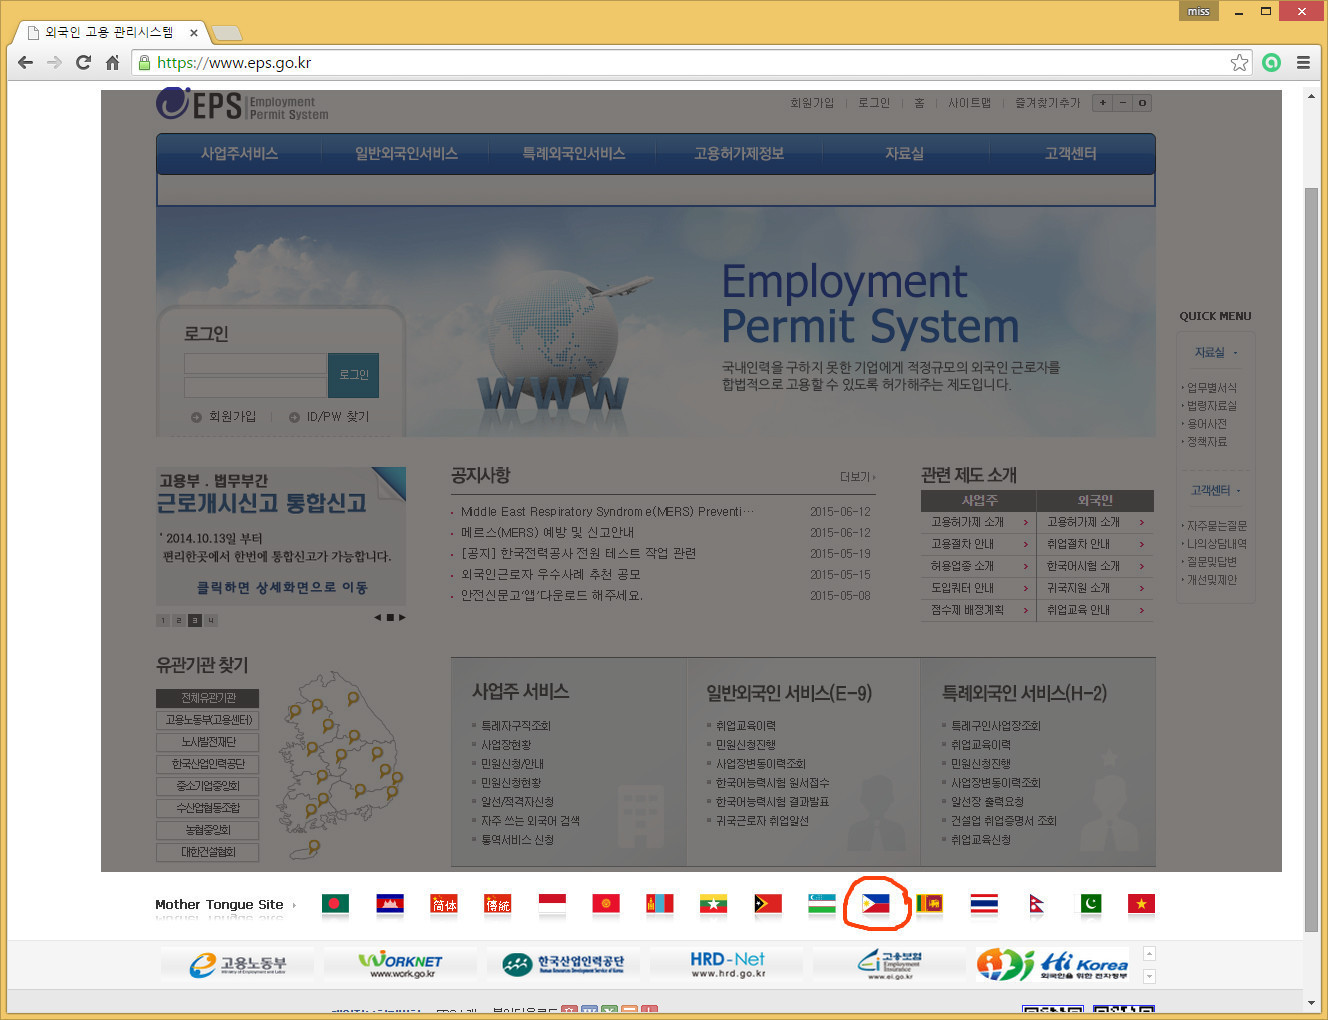Open the 한국산업인력공단 banner logo
Screen dimensions: 1328x1020
point(563,964)
